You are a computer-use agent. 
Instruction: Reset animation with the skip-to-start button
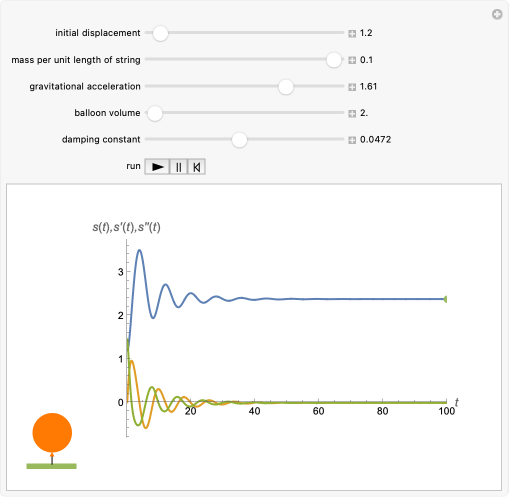tap(197, 167)
